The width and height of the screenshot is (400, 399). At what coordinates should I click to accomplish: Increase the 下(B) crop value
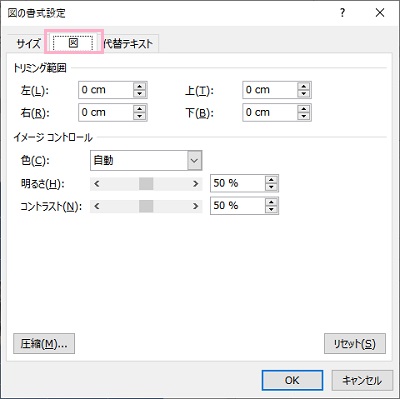[x=304, y=109]
